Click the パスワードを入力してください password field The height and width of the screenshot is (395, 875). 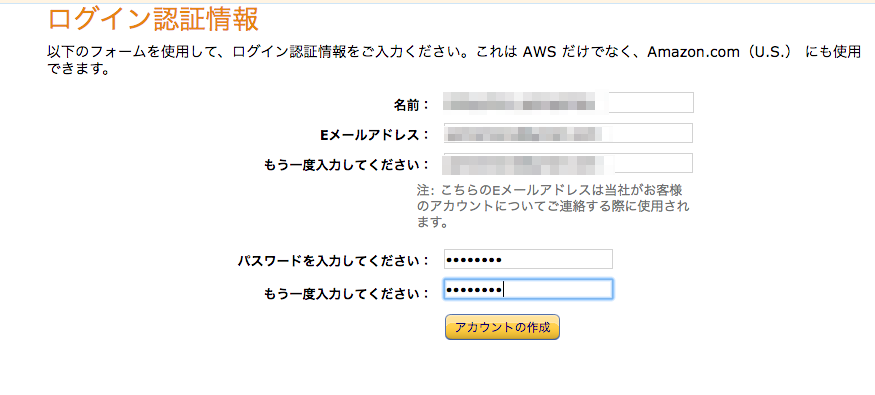[x=528, y=259]
